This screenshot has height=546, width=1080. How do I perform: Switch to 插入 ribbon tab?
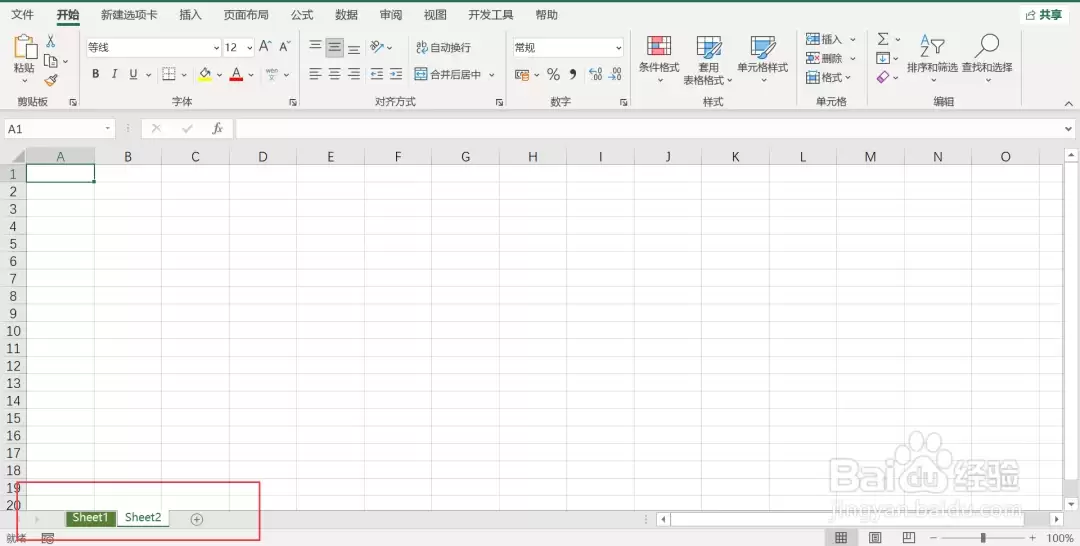190,14
